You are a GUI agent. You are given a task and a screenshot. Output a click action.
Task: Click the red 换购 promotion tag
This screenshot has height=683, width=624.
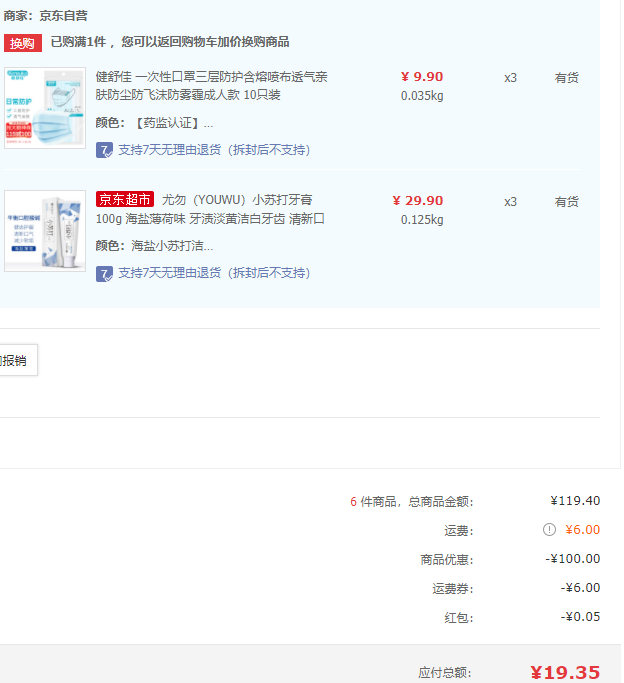pyautogui.click(x=23, y=43)
